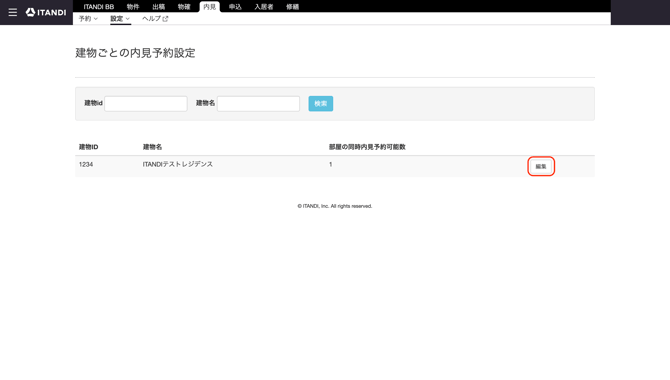Switch to the 入居者 tab

264,7
